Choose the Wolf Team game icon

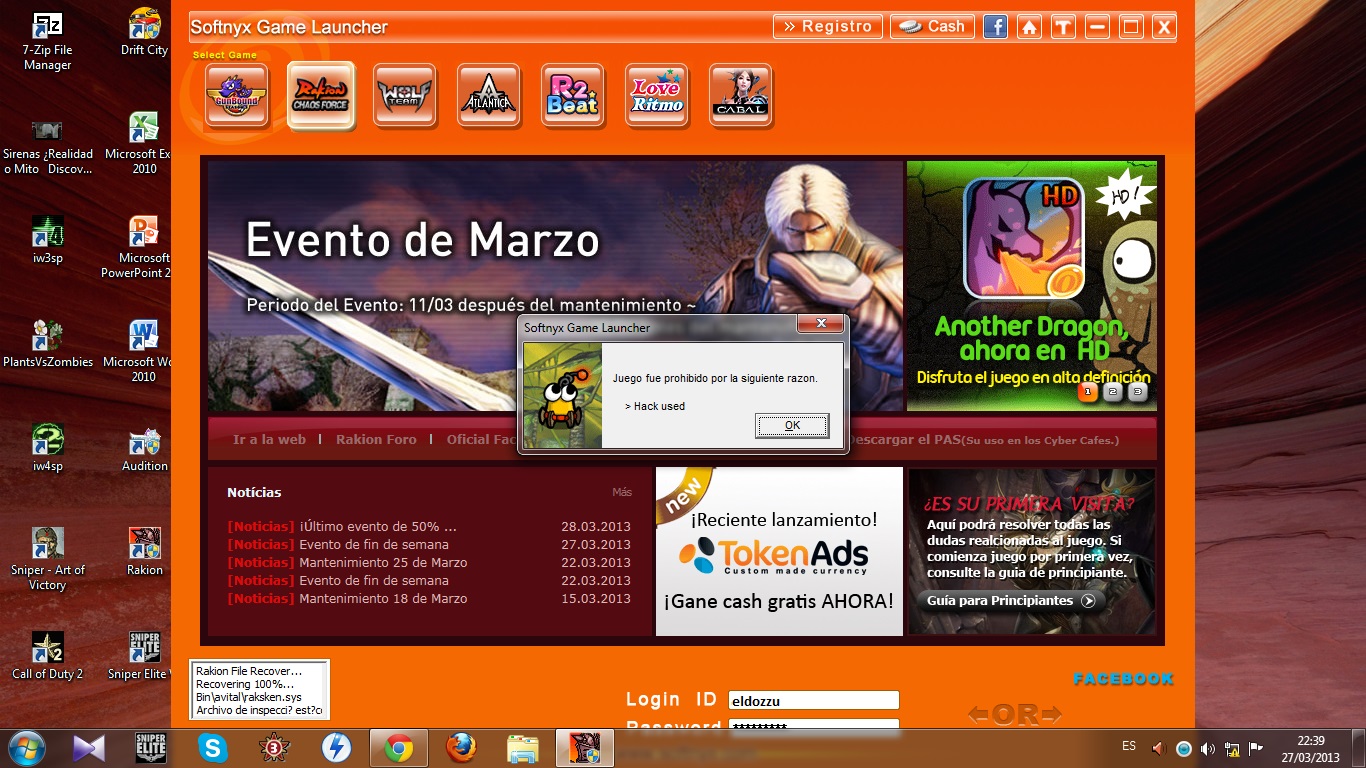coord(405,95)
